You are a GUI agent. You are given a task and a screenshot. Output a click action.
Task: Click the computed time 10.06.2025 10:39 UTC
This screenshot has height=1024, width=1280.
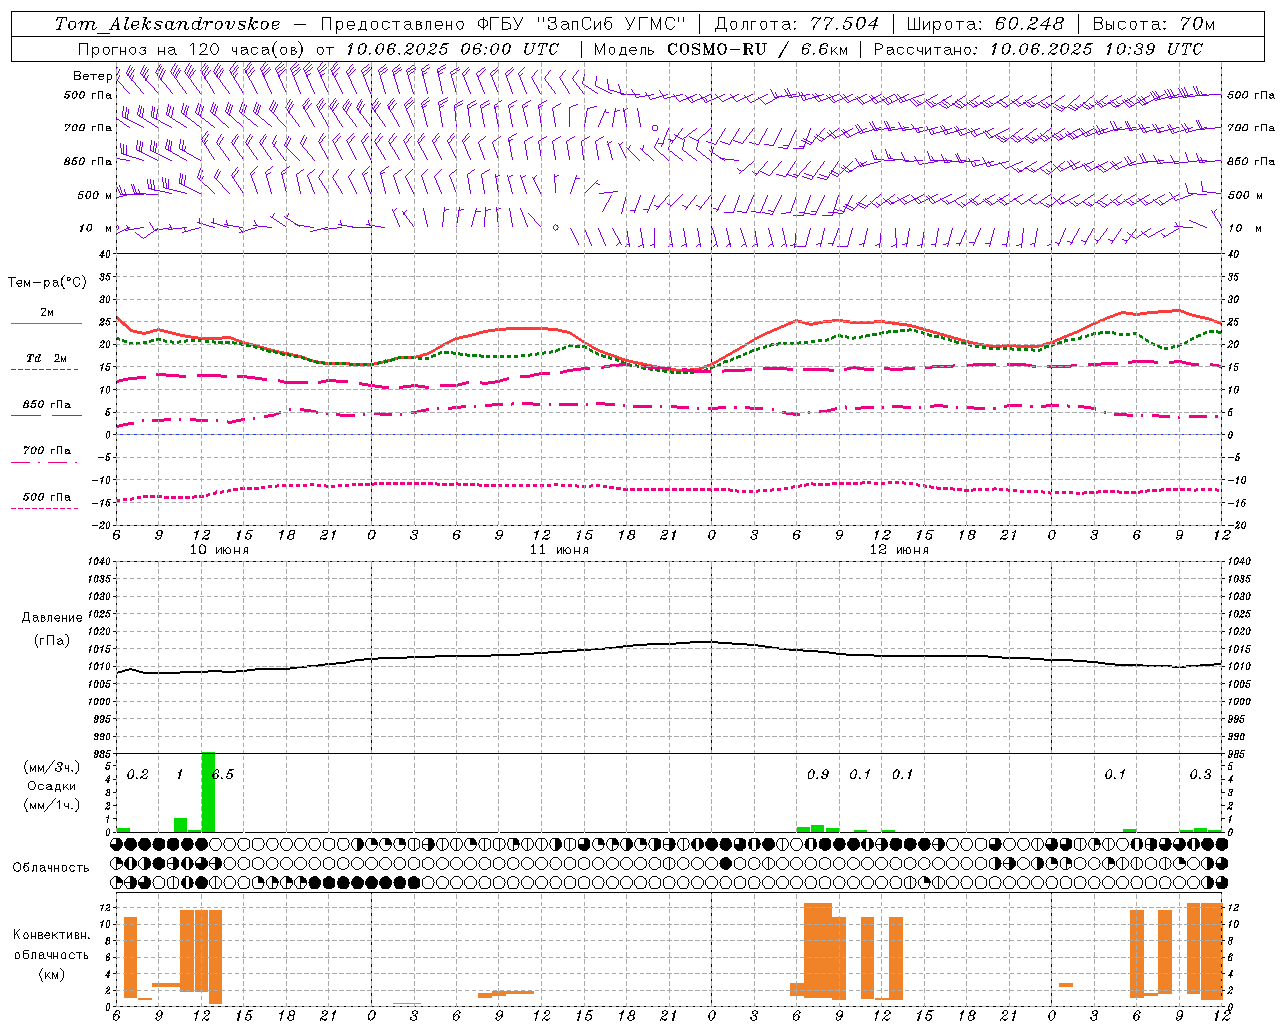pyautogui.click(x=1096, y=49)
